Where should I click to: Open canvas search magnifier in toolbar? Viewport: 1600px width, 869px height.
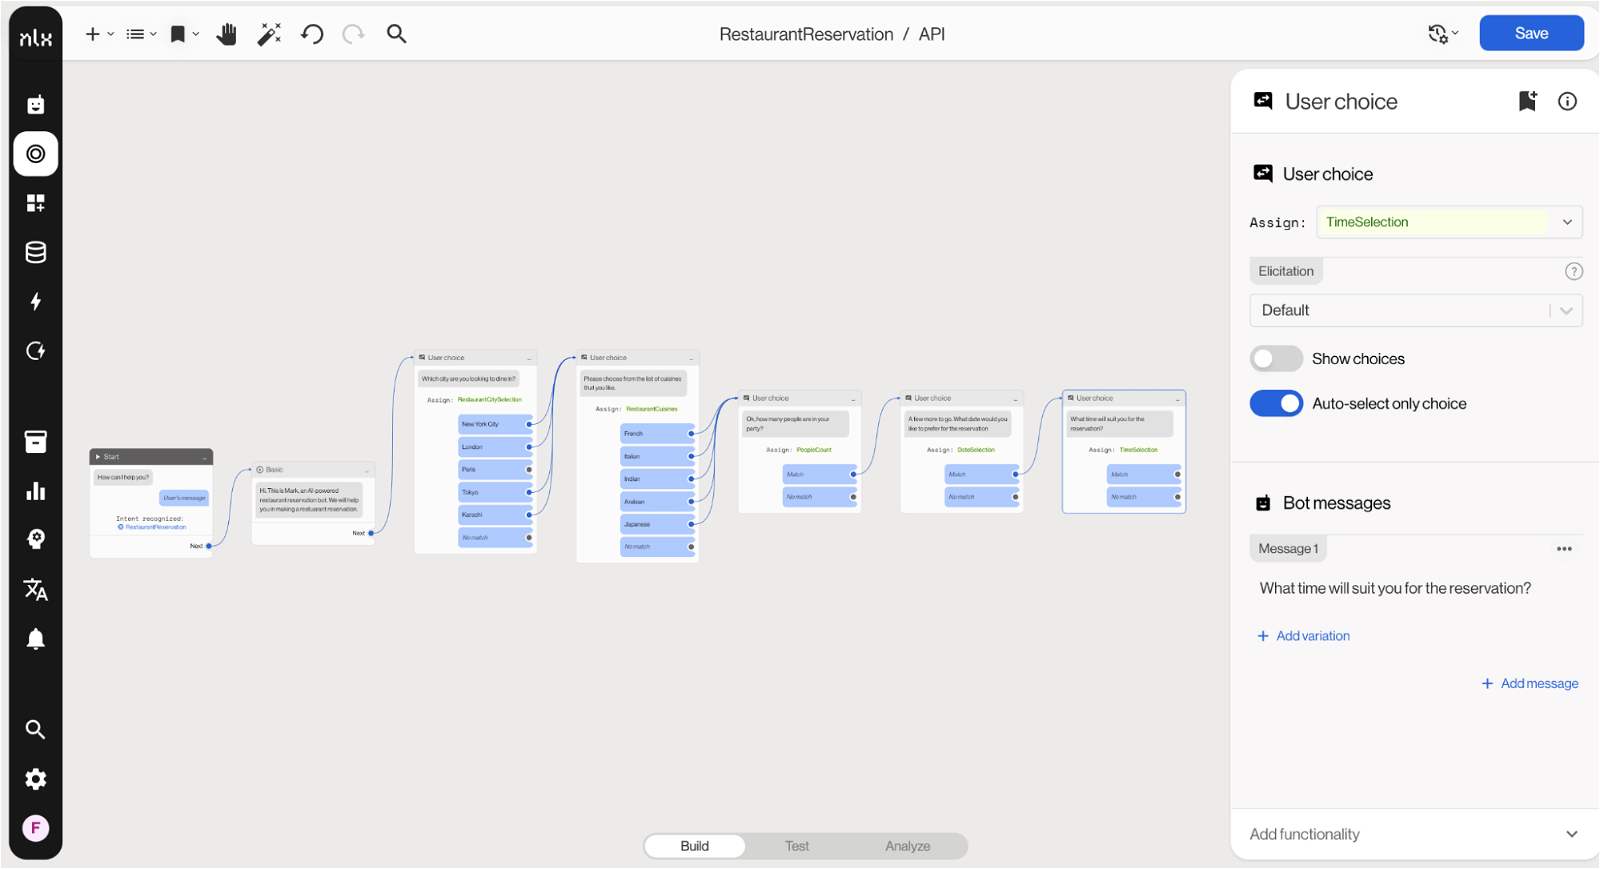coord(397,35)
